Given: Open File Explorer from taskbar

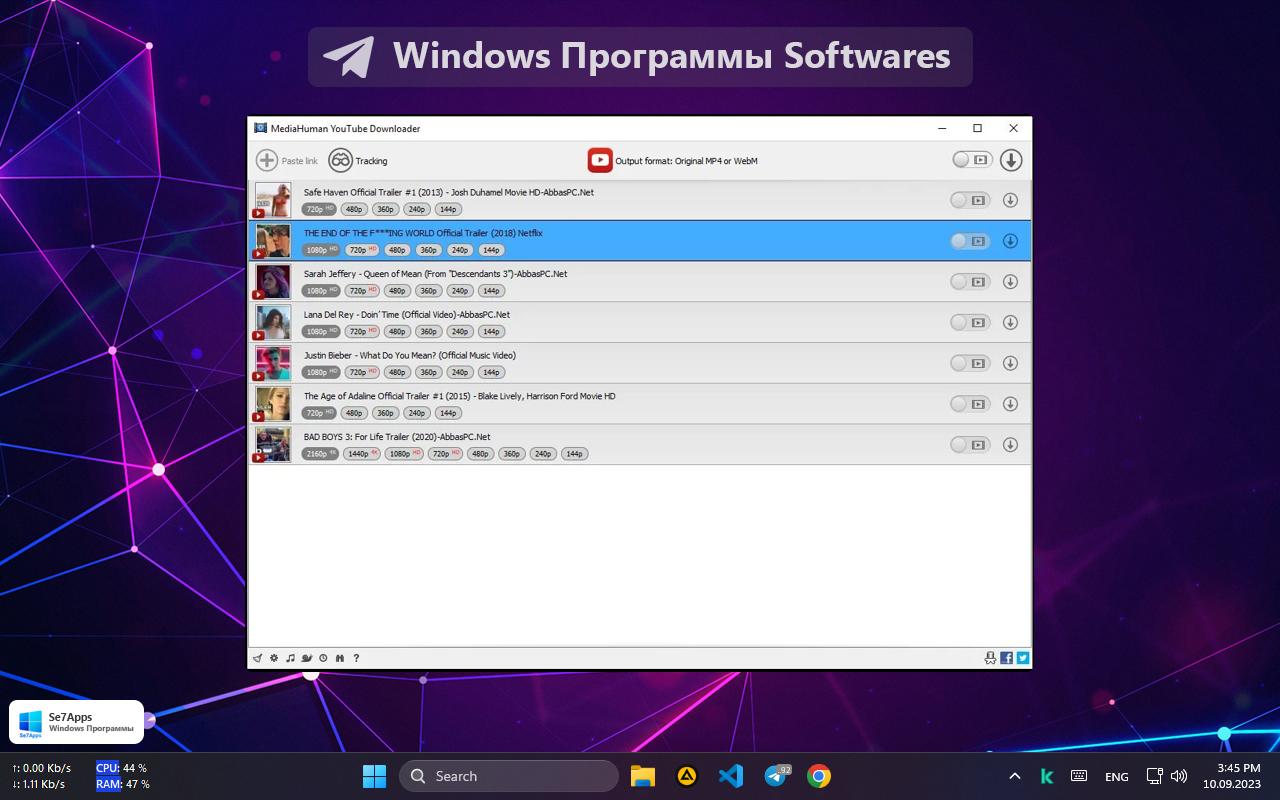Looking at the screenshot, I should (x=642, y=776).
